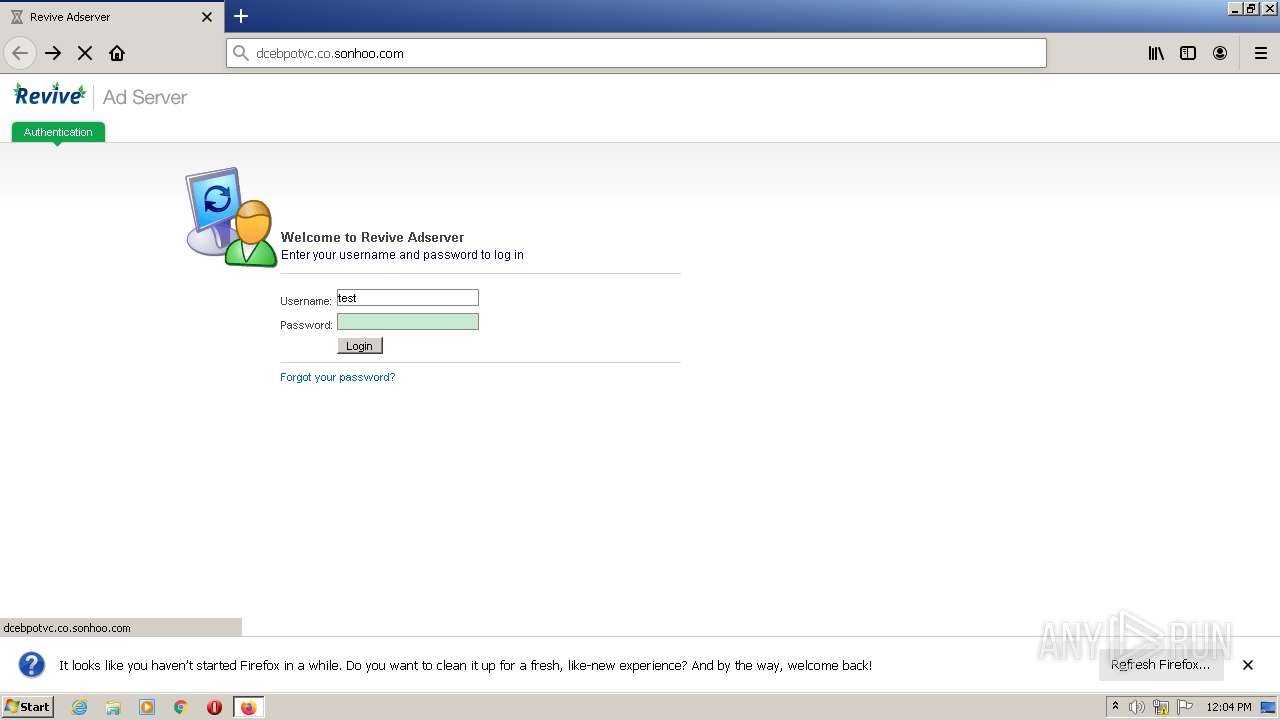Screen dimensions: 1280x720
Task: Open media player taskbar icon
Action: (147, 707)
